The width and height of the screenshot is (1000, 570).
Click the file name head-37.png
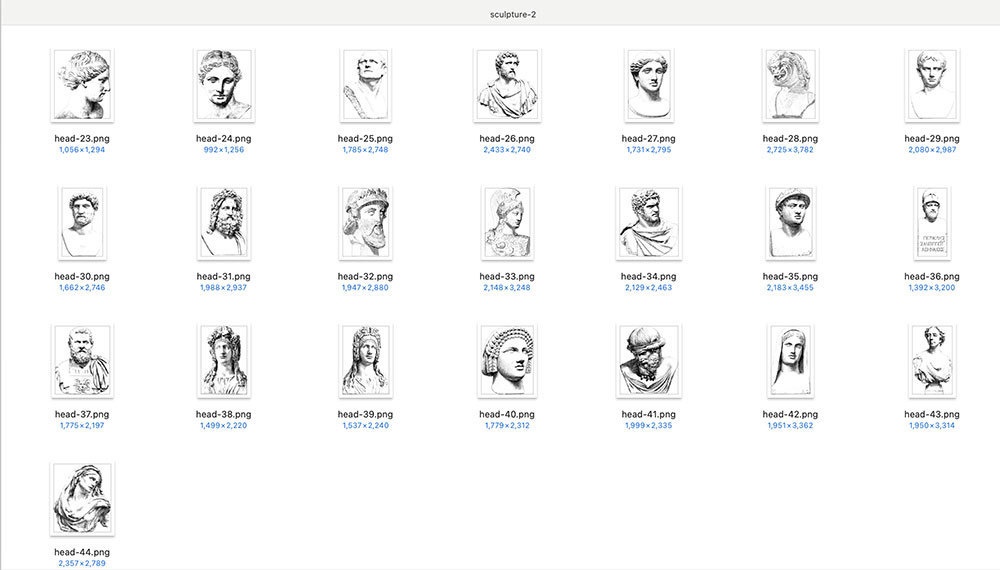(82, 414)
